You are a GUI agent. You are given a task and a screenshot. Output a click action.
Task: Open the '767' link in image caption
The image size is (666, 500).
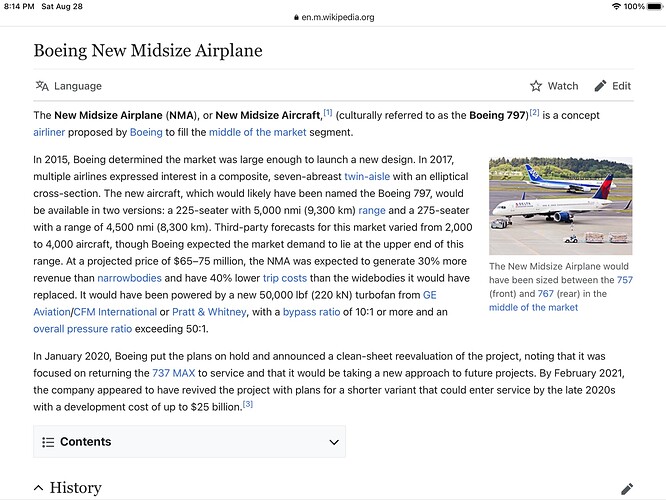click(x=545, y=294)
